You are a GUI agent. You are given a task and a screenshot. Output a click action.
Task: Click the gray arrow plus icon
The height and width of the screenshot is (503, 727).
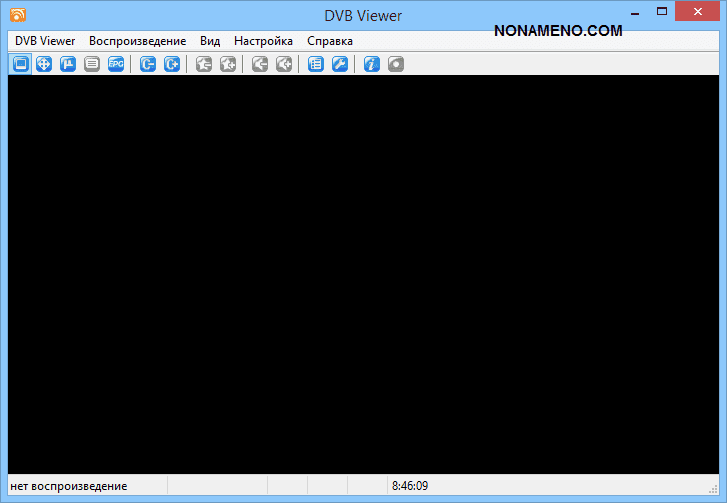pyautogui.click(x=284, y=64)
